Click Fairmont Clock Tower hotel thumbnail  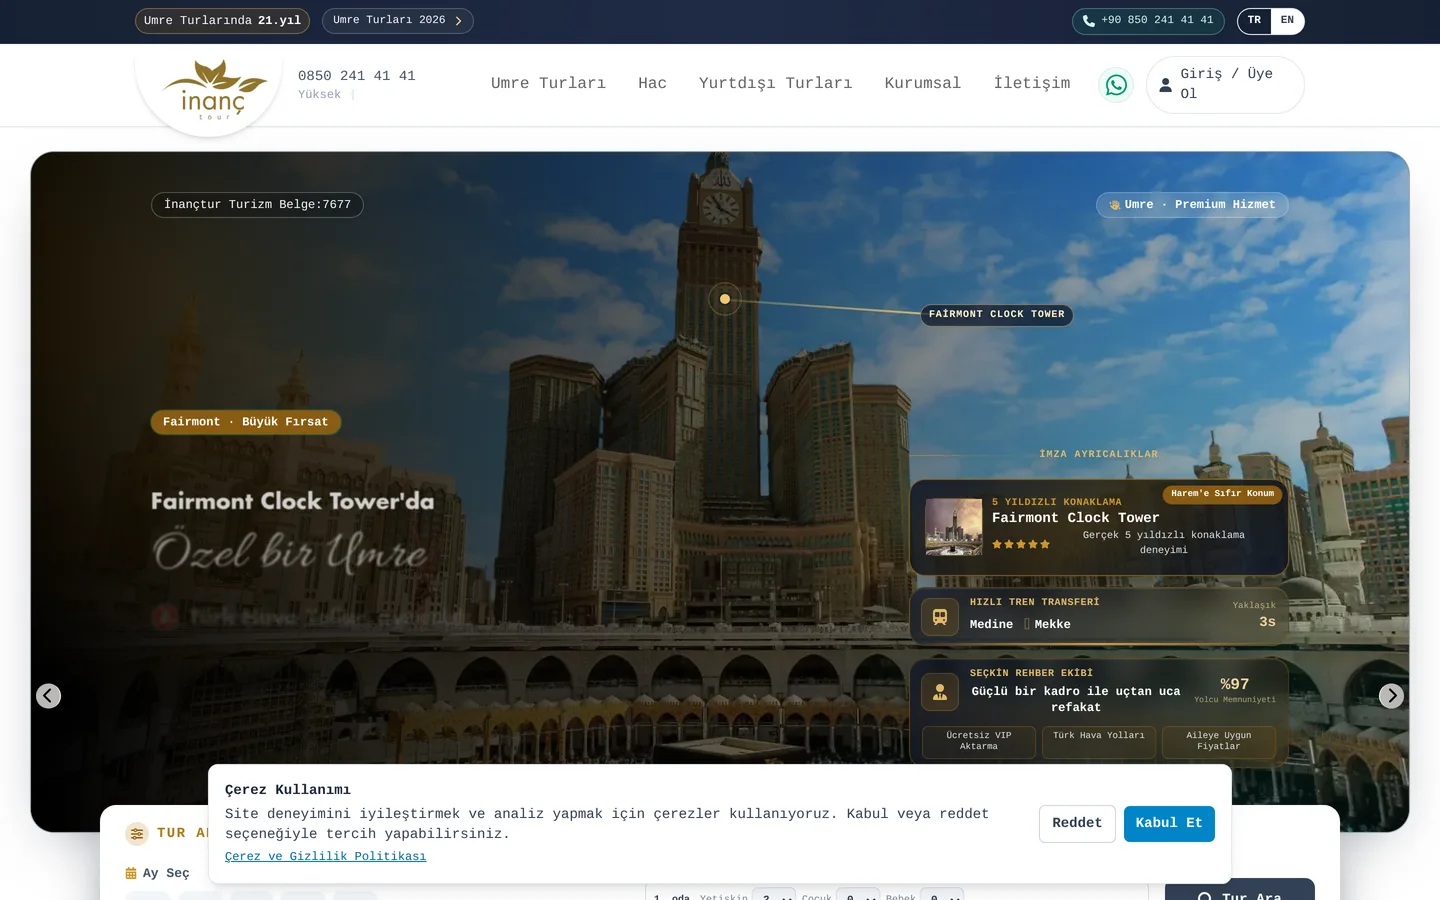953,527
